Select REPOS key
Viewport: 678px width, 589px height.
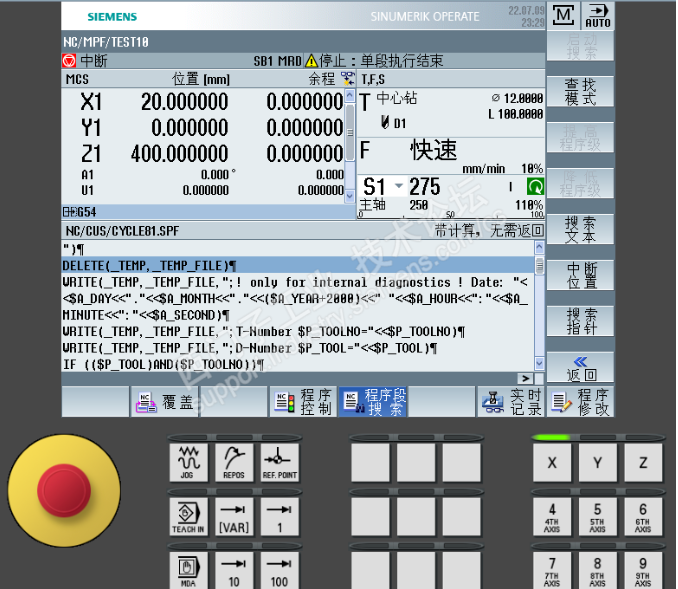point(234,462)
